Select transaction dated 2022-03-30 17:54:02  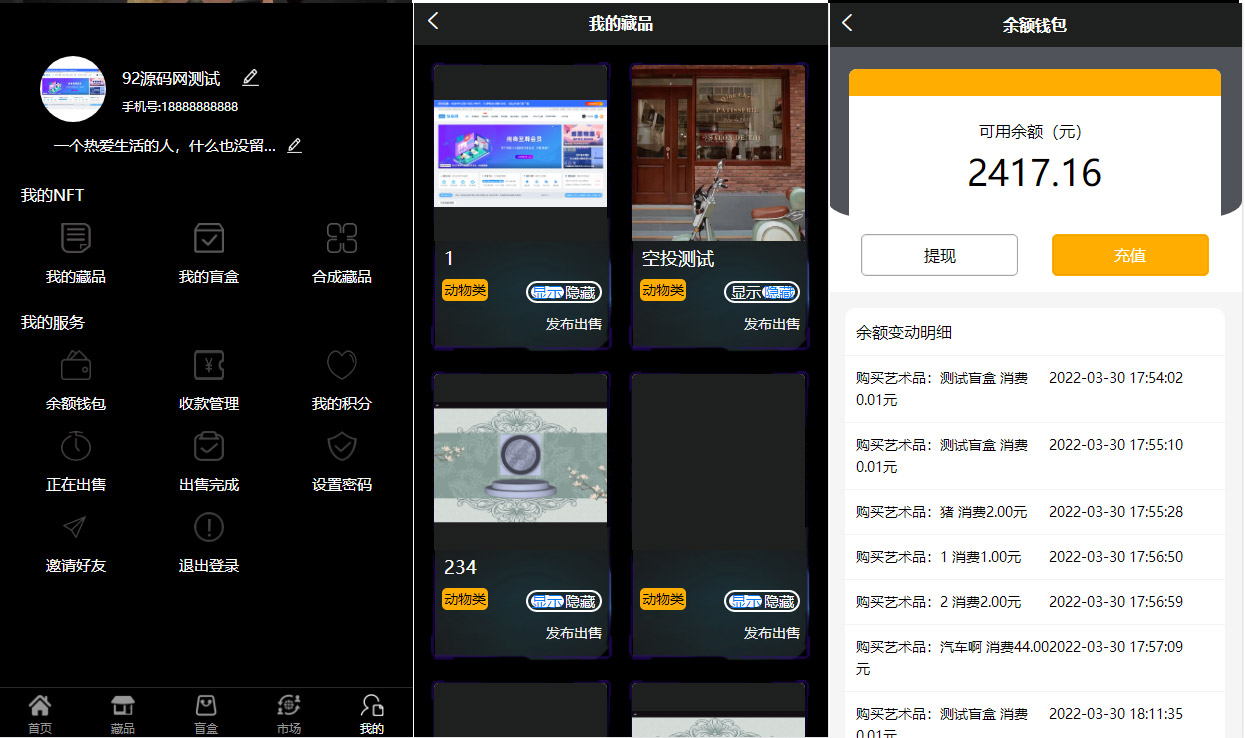pyautogui.click(x=1035, y=389)
